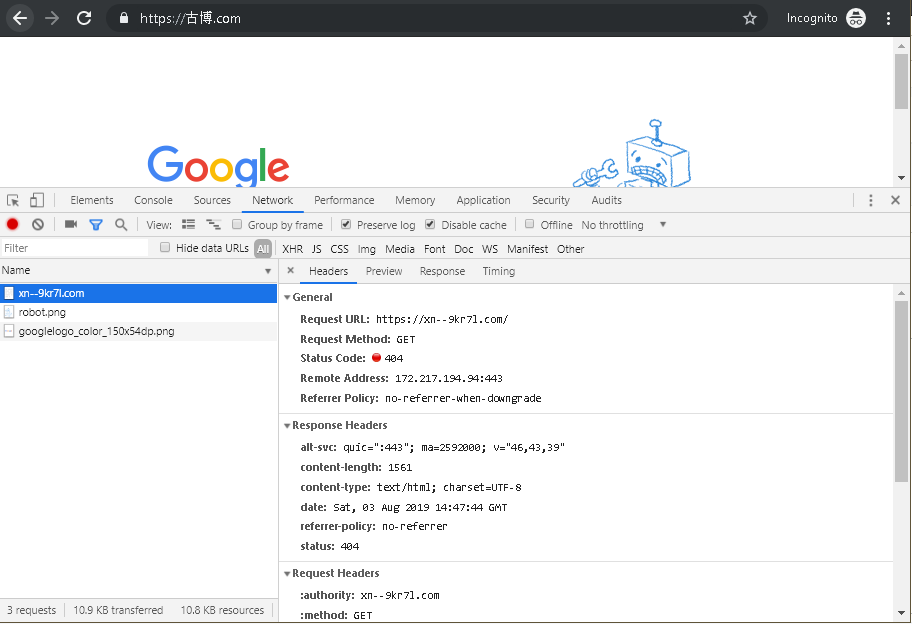Show the Timing tab of request

tap(498, 271)
